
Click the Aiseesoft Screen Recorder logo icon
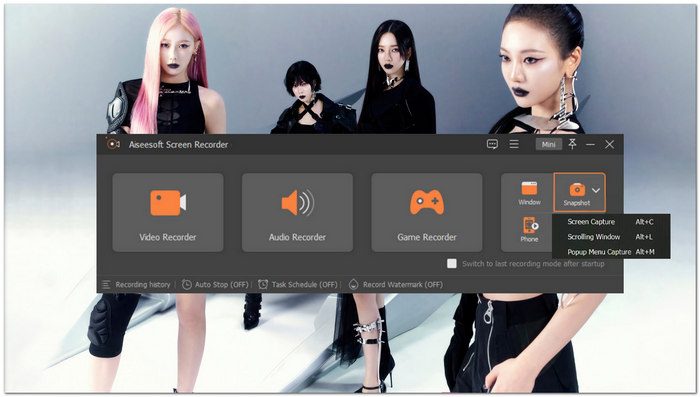click(112, 143)
